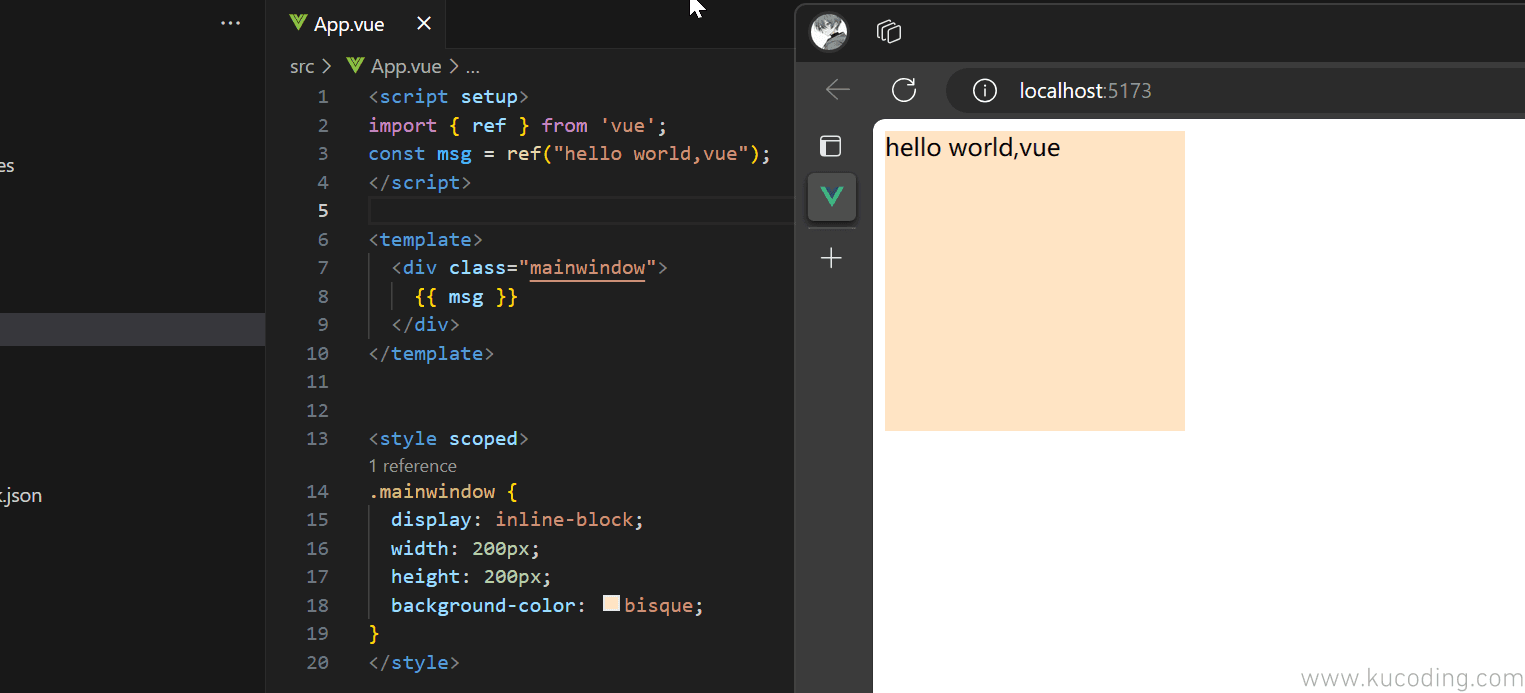The image size is (1525, 693).
Task: Open the browser workspaces icon
Action: pyautogui.click(x=889, y=32)
